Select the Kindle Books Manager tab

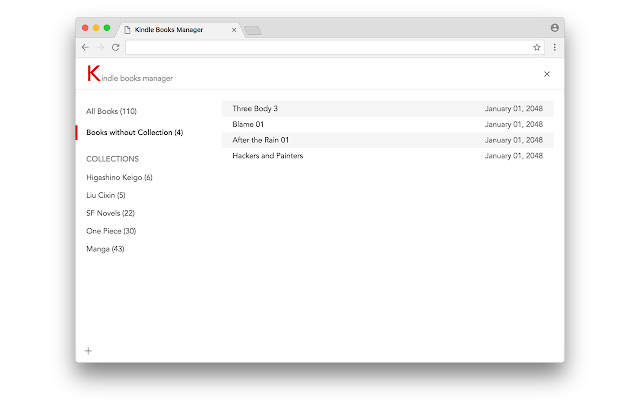coord(178,30)
